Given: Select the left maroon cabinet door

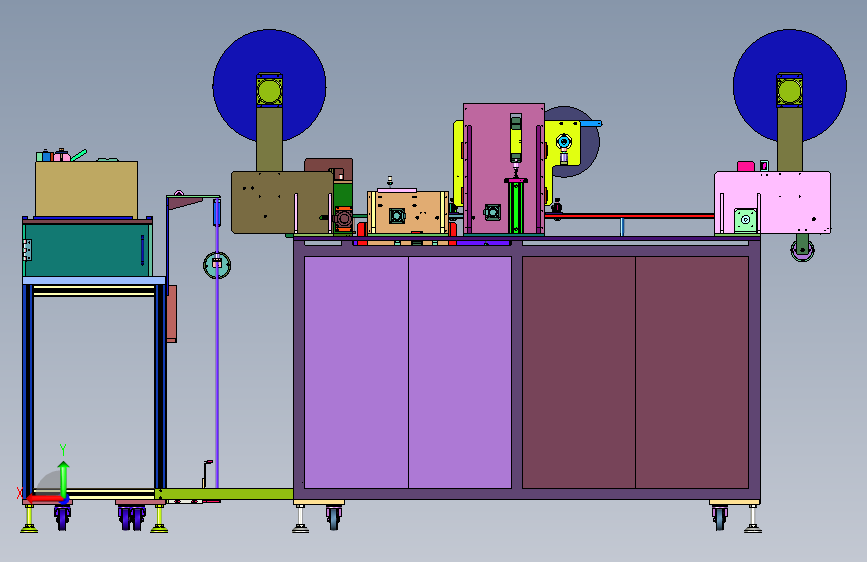Looking at the screenshot, I should [x=579, y=372].
